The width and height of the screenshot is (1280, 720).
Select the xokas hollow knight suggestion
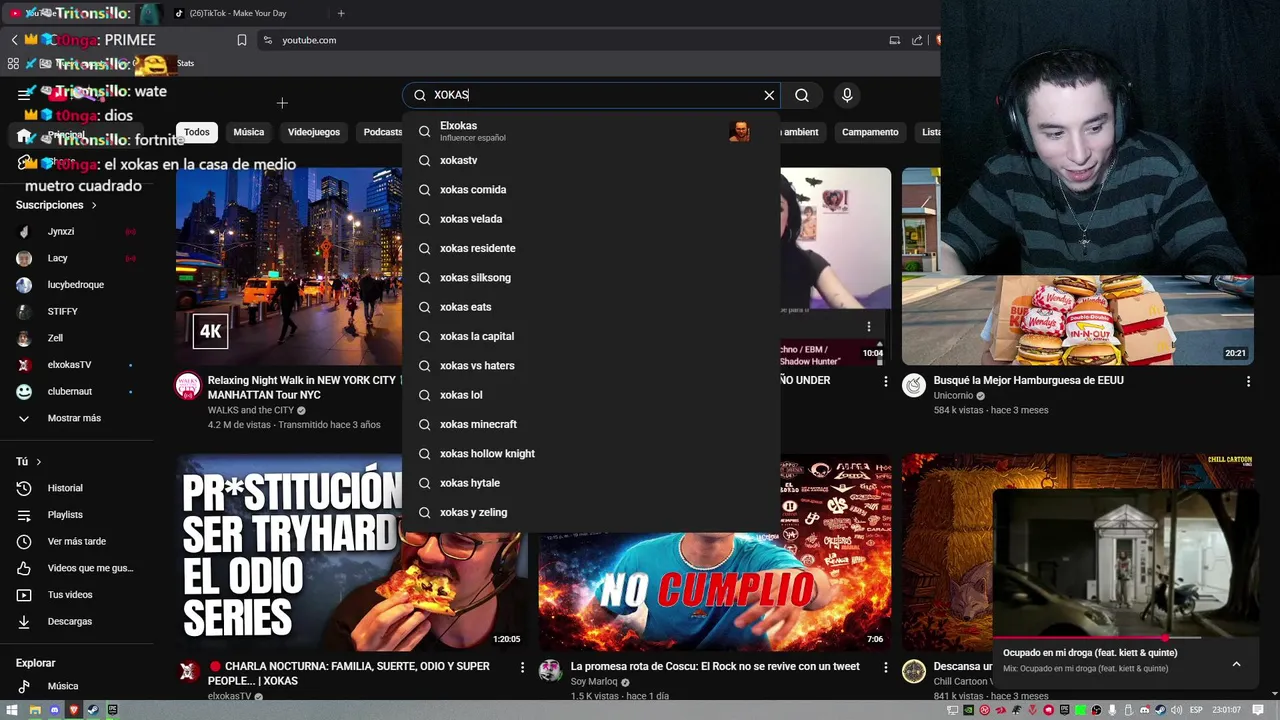tap(591, 453)
